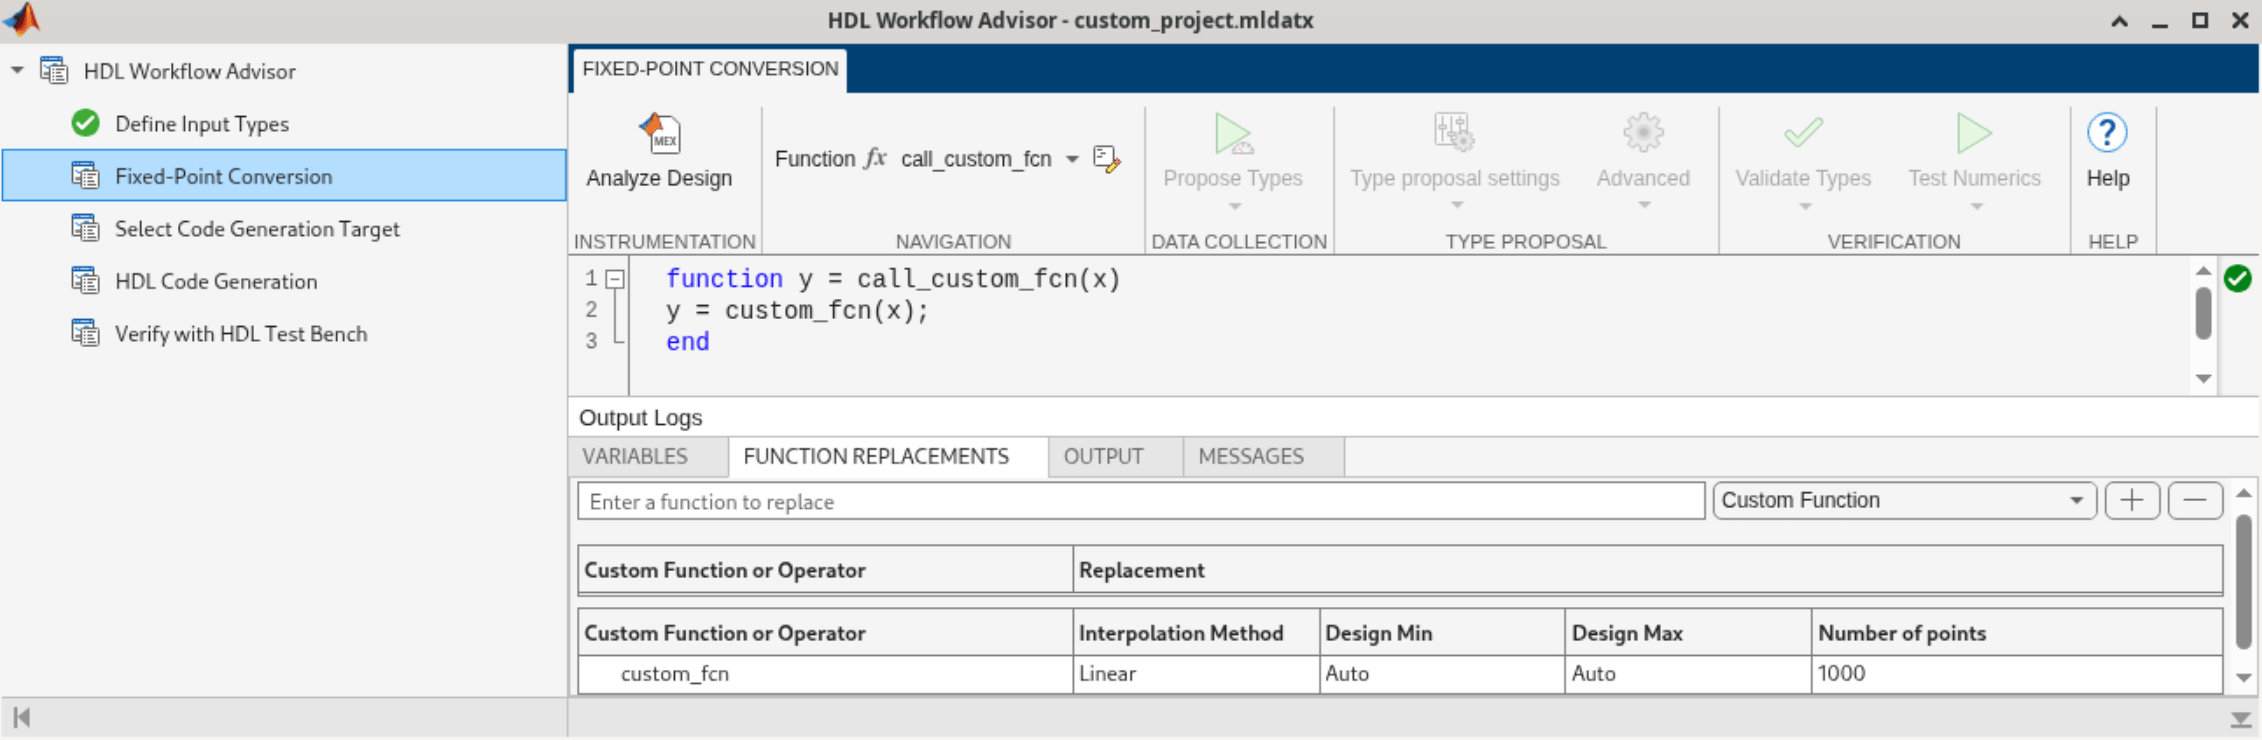The height and width of the screenshot is (740, 2262).
Task: Open the function selector dropdown arrow
Action: [1072, 159]
